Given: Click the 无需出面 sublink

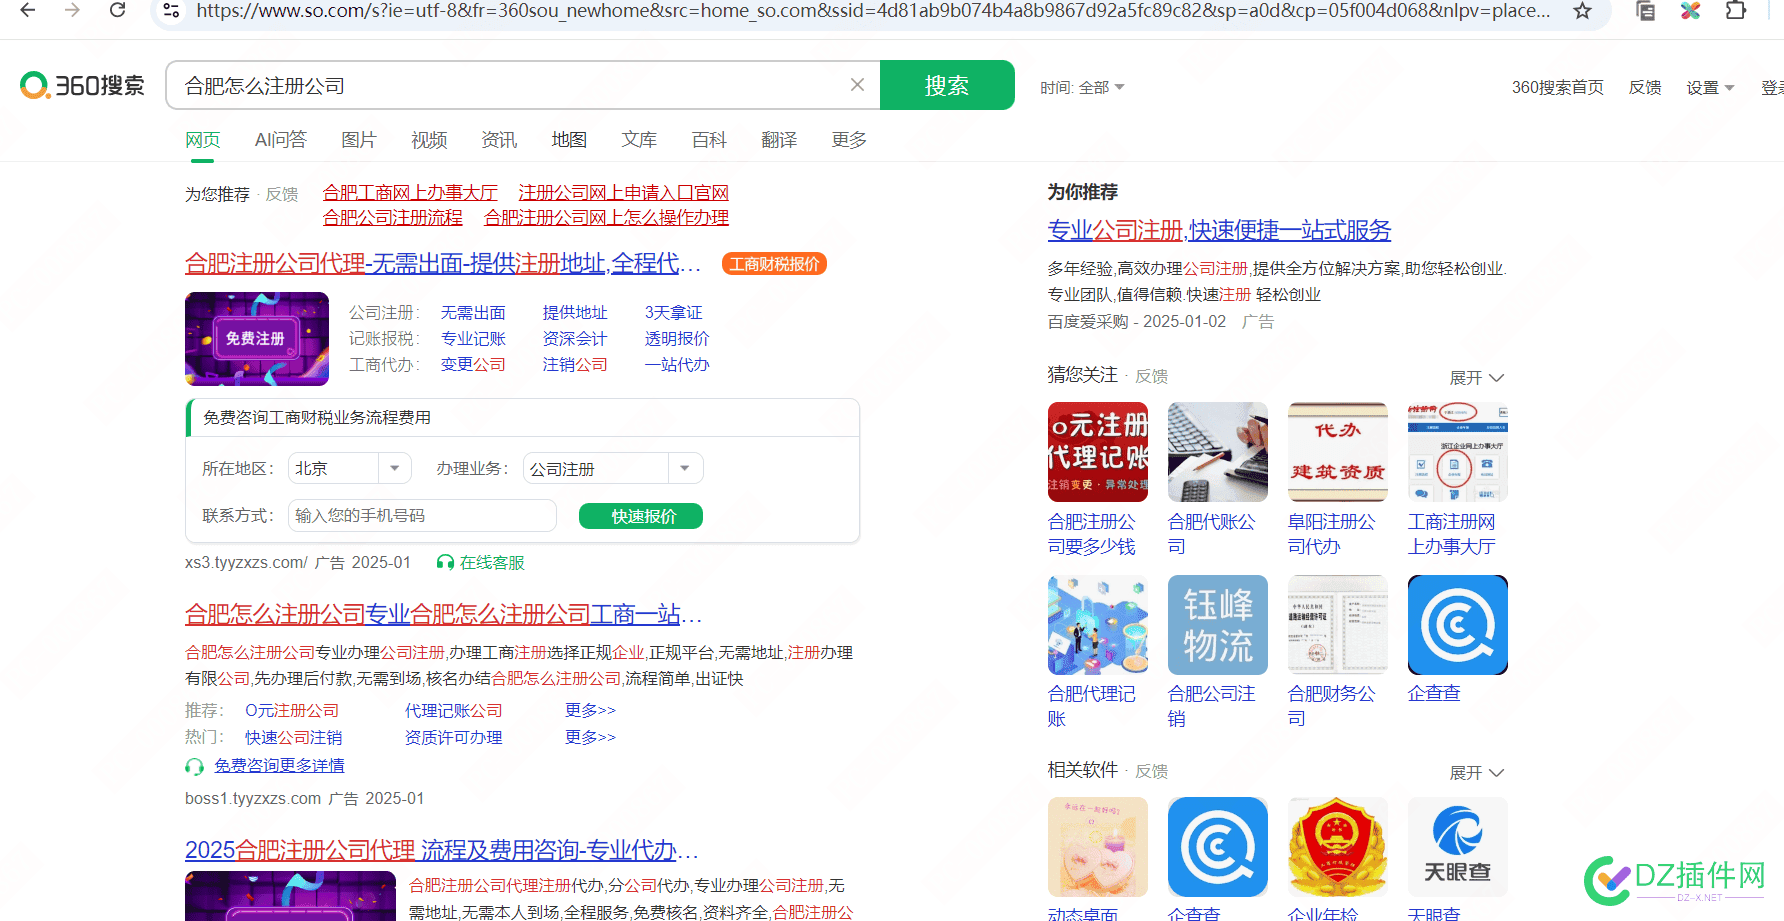Looking at the screenshot, I should coord(473,313).
